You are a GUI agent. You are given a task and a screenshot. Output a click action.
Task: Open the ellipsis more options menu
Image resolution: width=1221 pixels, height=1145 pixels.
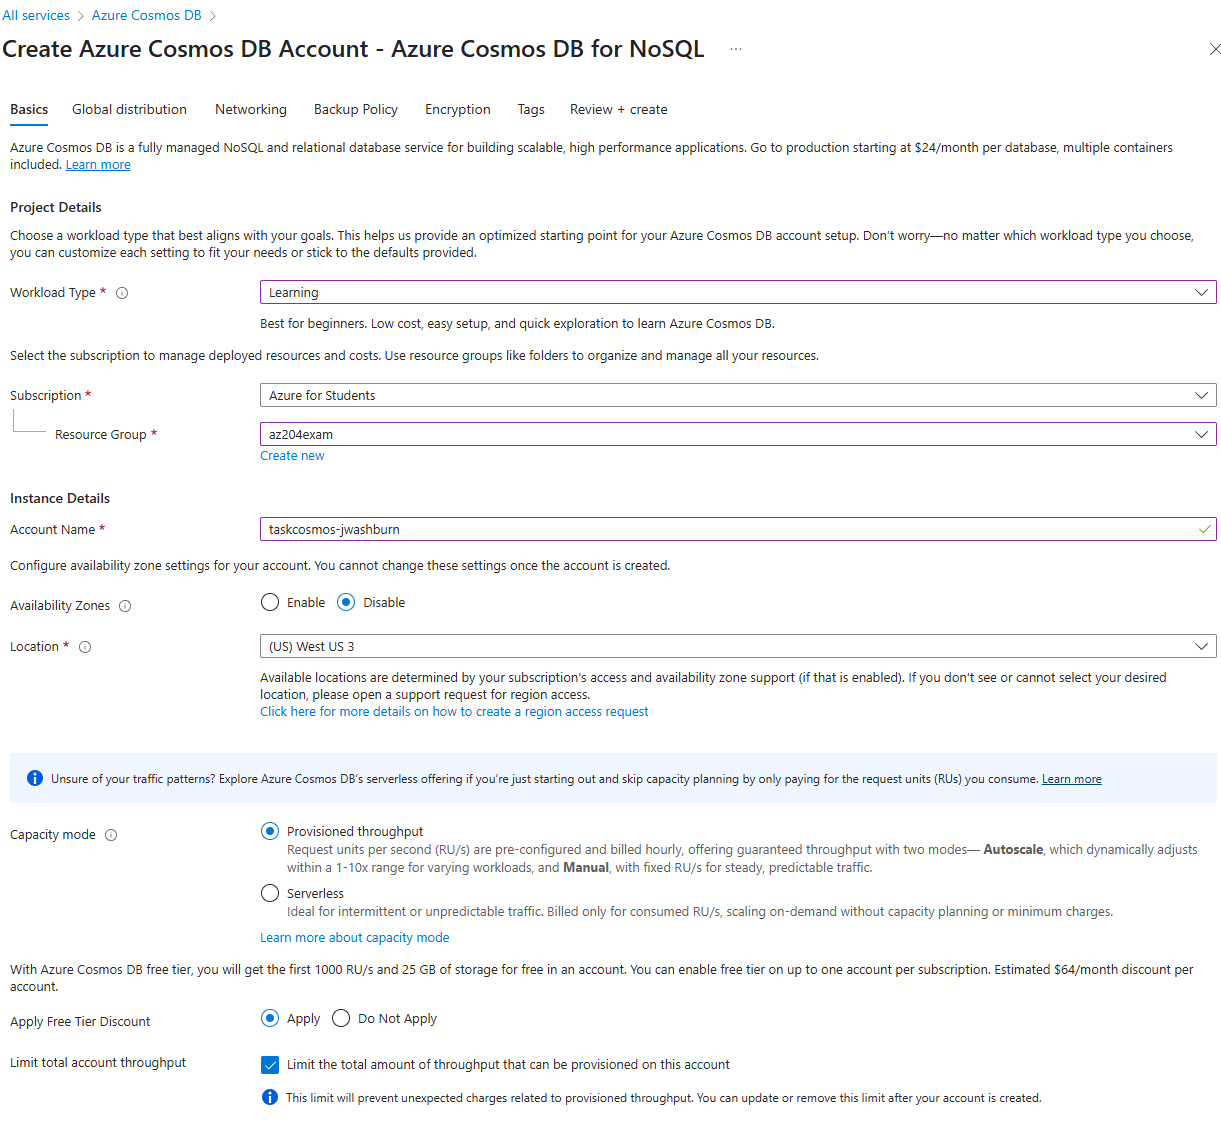click(736, 49)
